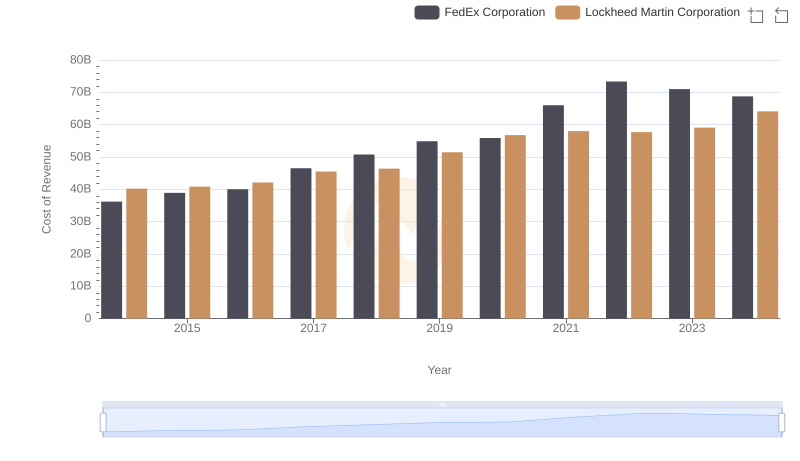Click the FedEx Corporation dark legend swatch
The width and height of the screenshot is (800, 461).
point(427,12)
